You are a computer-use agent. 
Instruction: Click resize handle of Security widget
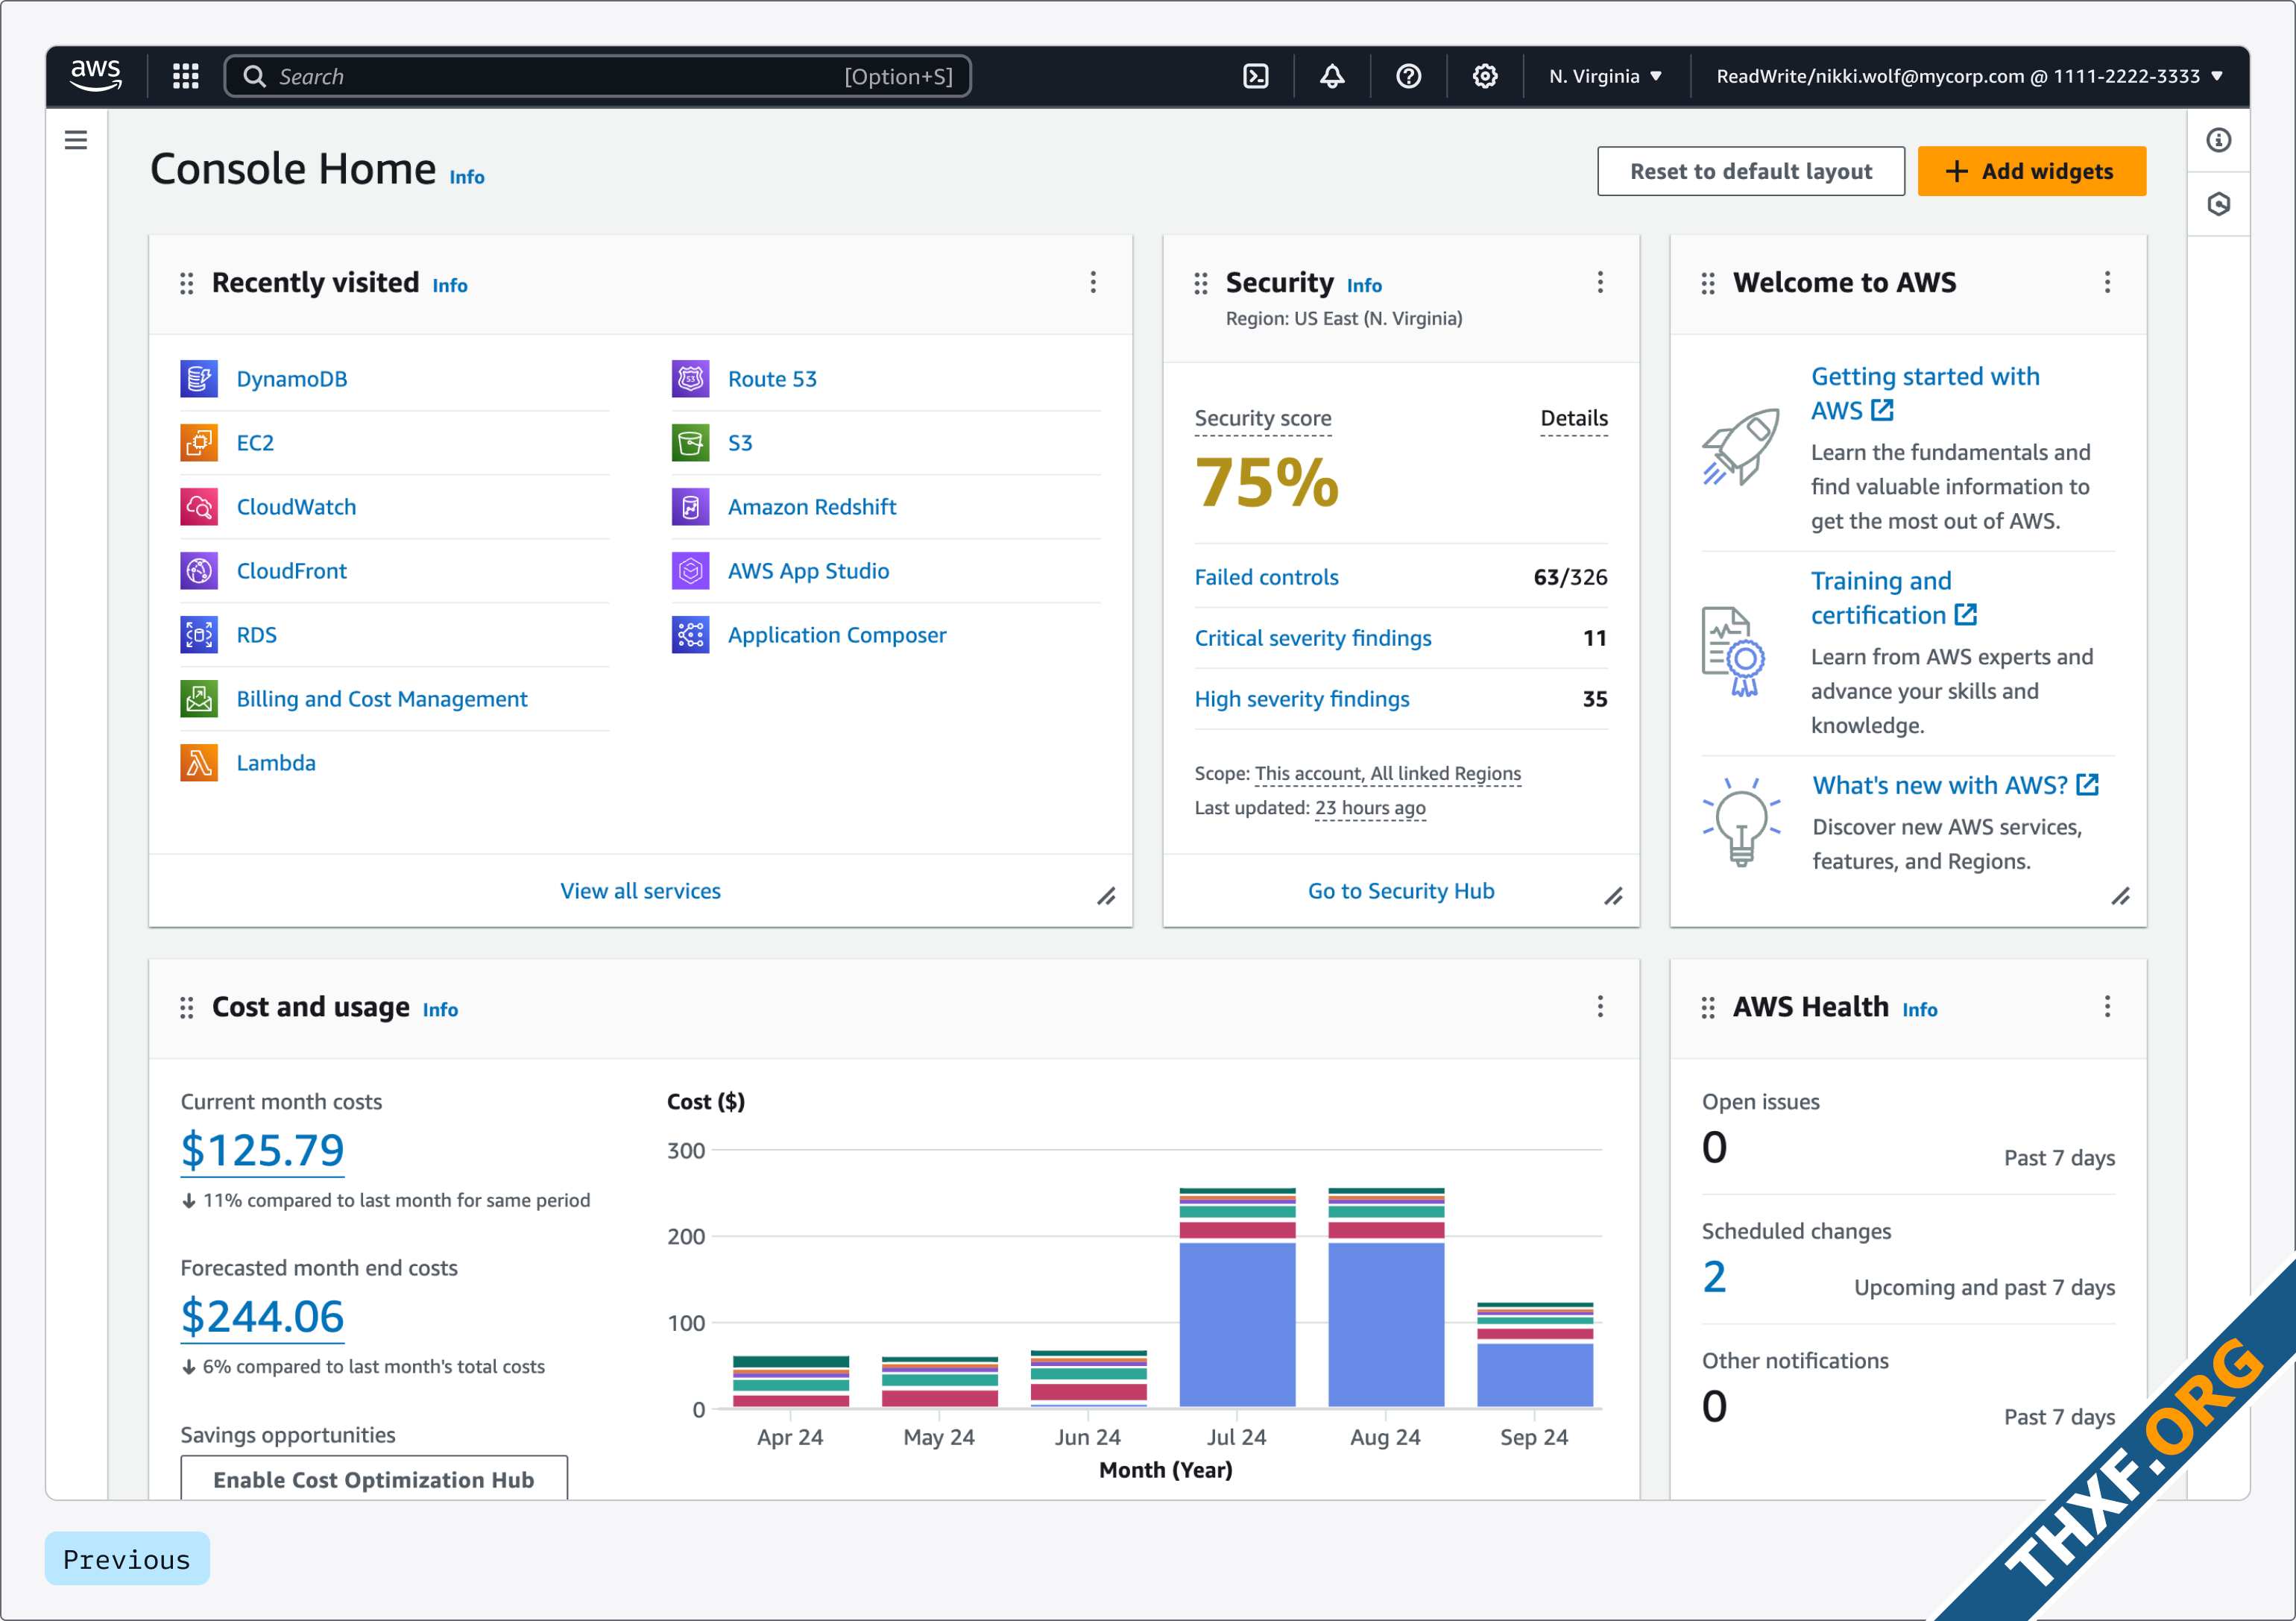(x=1613, y=896)
